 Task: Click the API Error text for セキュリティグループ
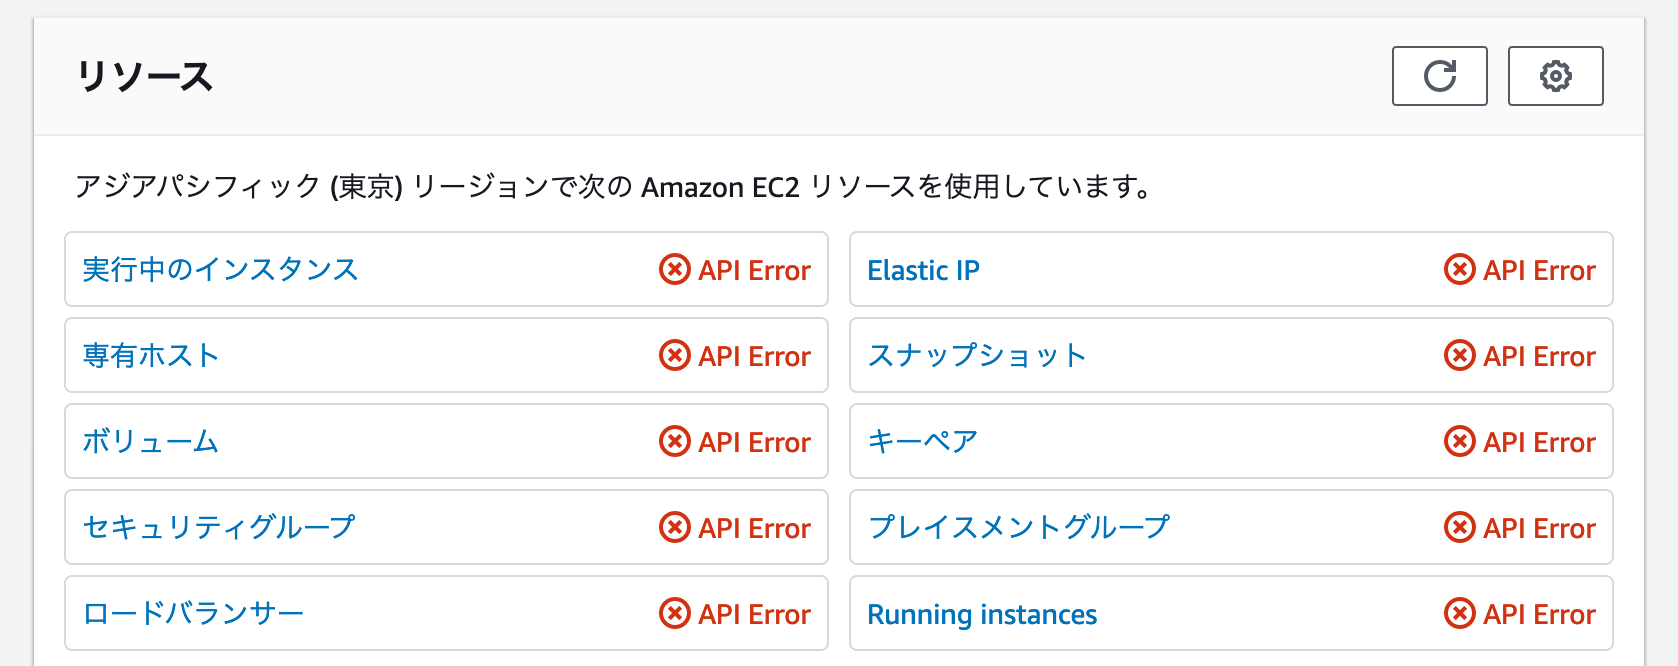click(x=755, y=528)
